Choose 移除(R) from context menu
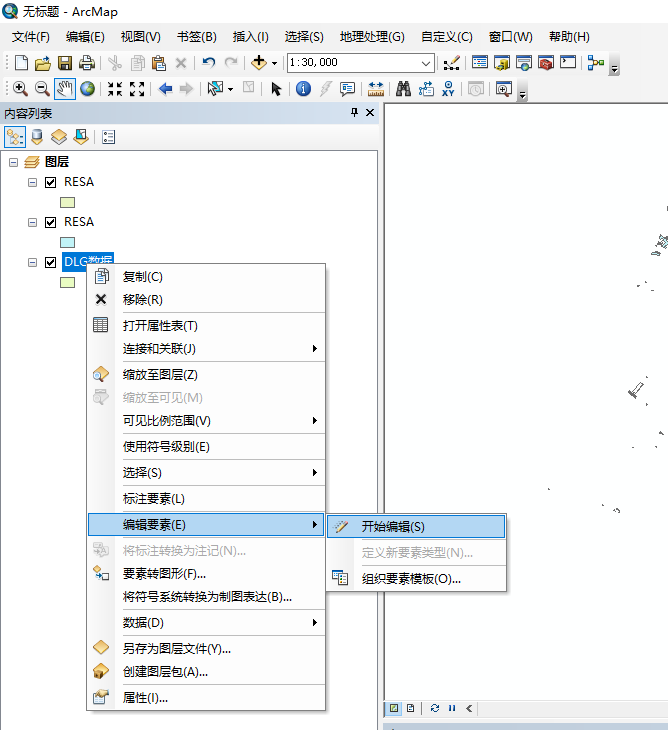The width and height of the screenshot is (668, 730). [x=206, y=299]
